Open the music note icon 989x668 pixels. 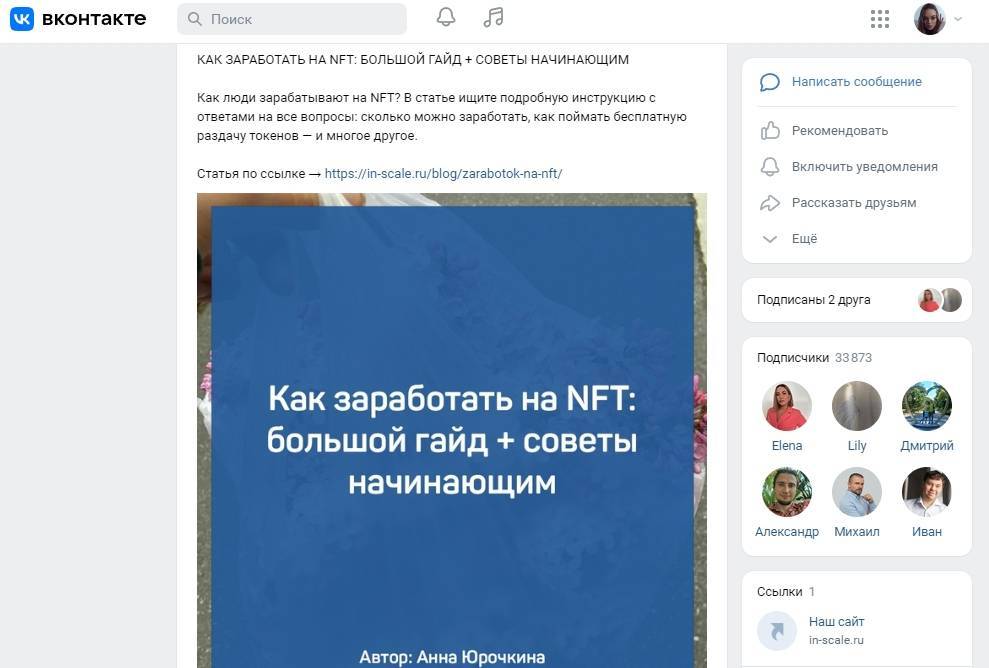tap(493, 18)
